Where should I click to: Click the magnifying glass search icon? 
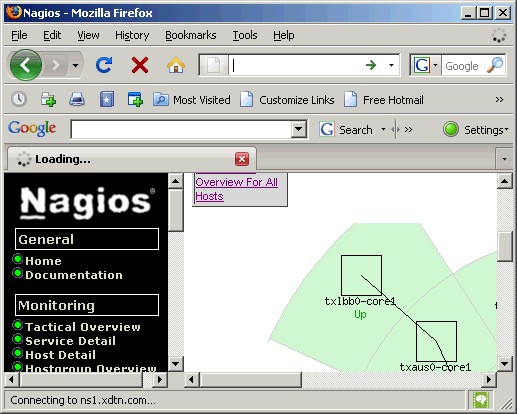tap(495, 65)
